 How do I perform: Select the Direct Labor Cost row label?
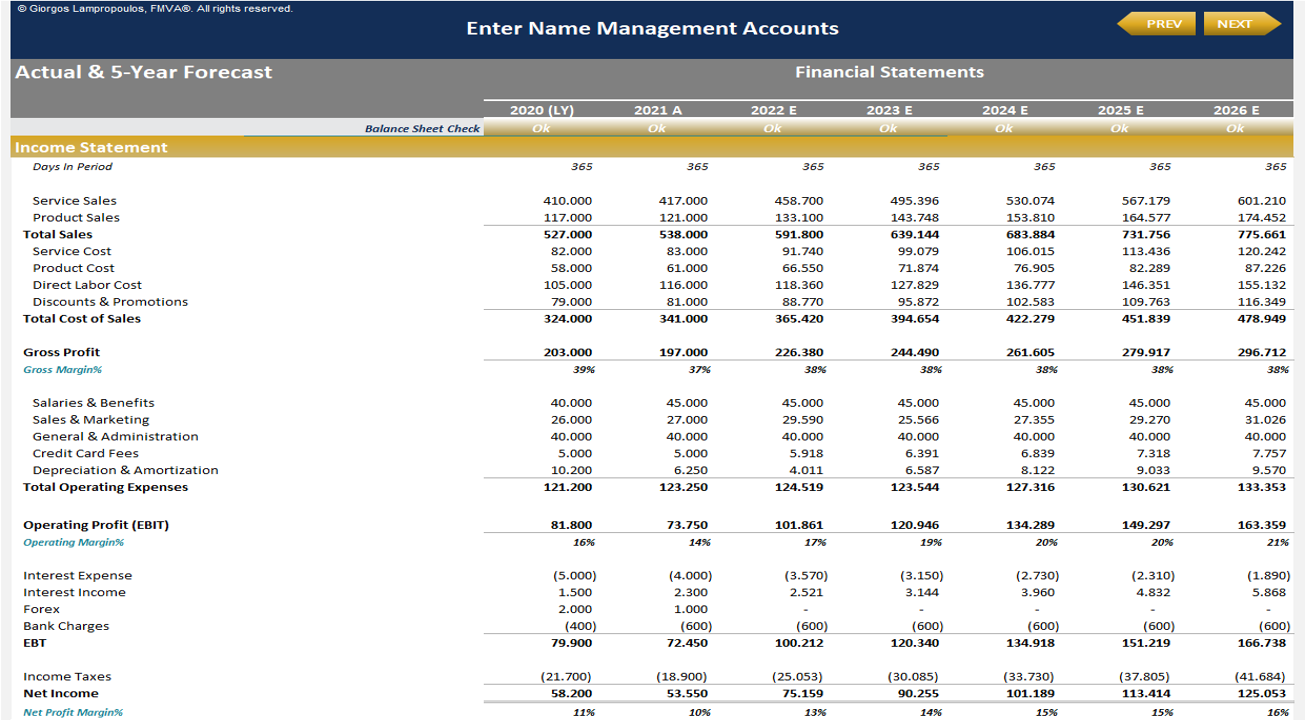pyautogui.click(x=87, y=285)
